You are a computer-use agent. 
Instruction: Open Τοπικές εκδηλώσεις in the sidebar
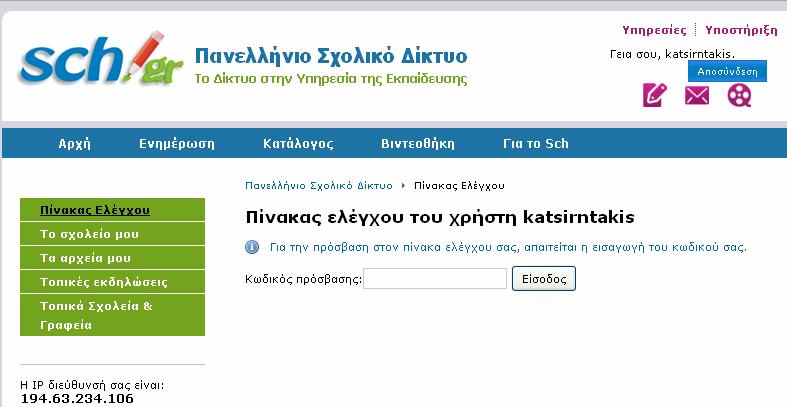[112, 282]
